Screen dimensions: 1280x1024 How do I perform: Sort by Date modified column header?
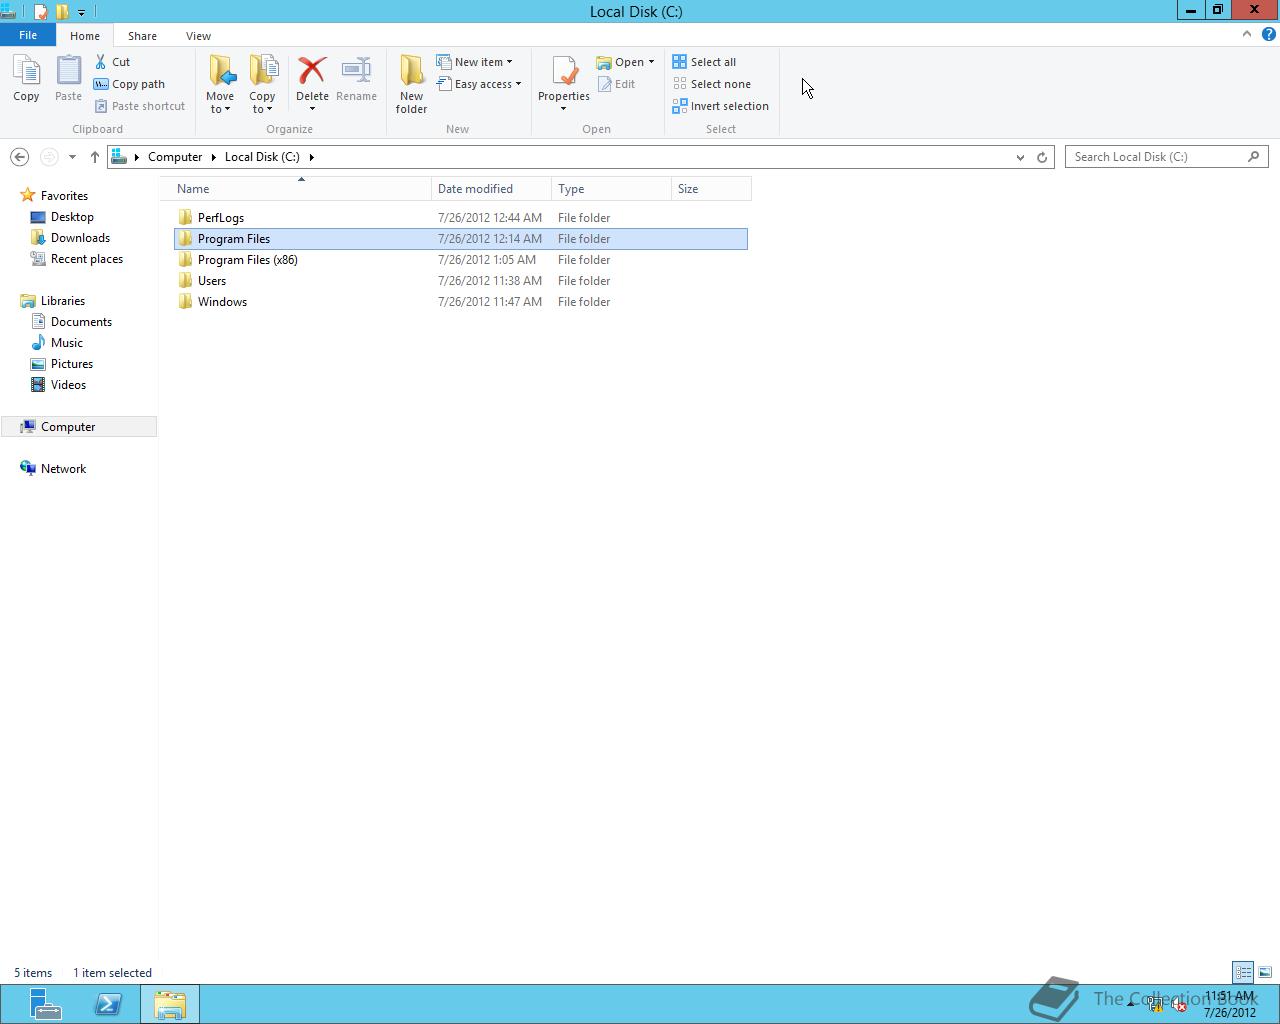(491, 188)
